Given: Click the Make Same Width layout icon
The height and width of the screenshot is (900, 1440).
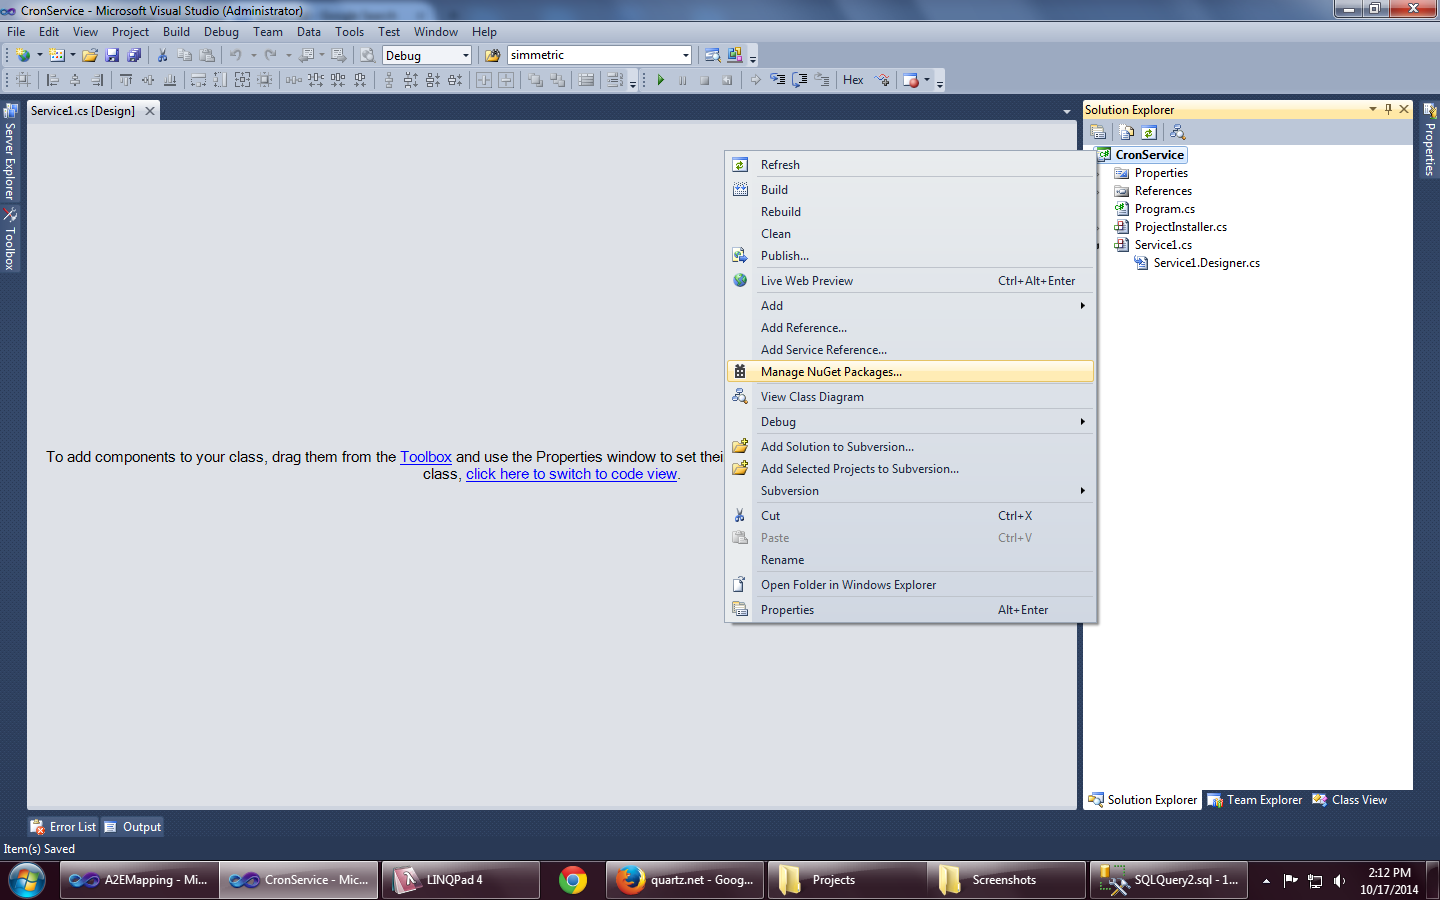Looking at the screenshot, I should (x=198, y=80).
